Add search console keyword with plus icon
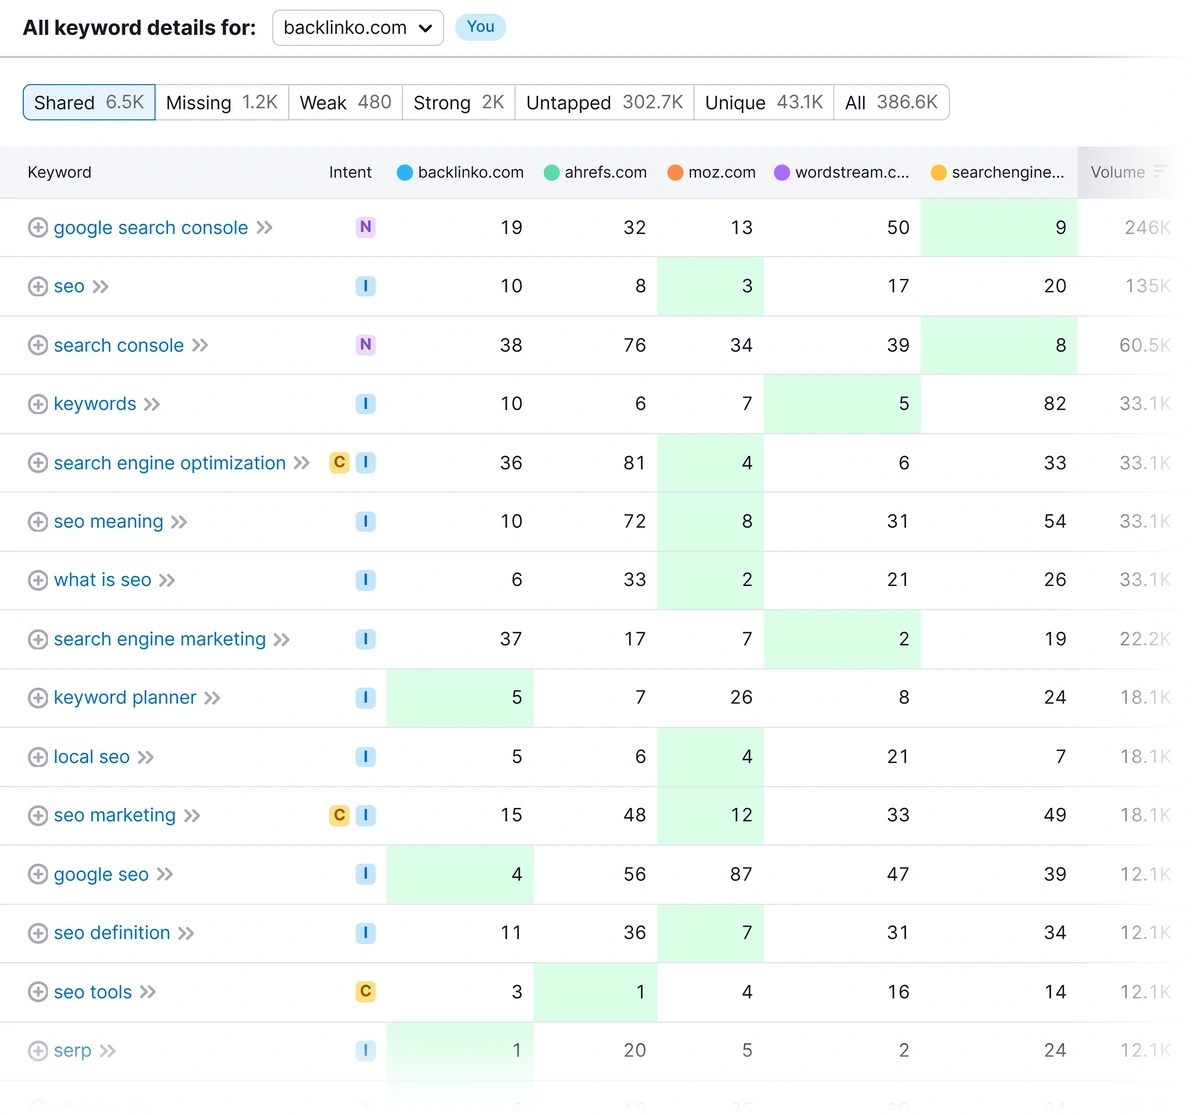 (38, 345)
